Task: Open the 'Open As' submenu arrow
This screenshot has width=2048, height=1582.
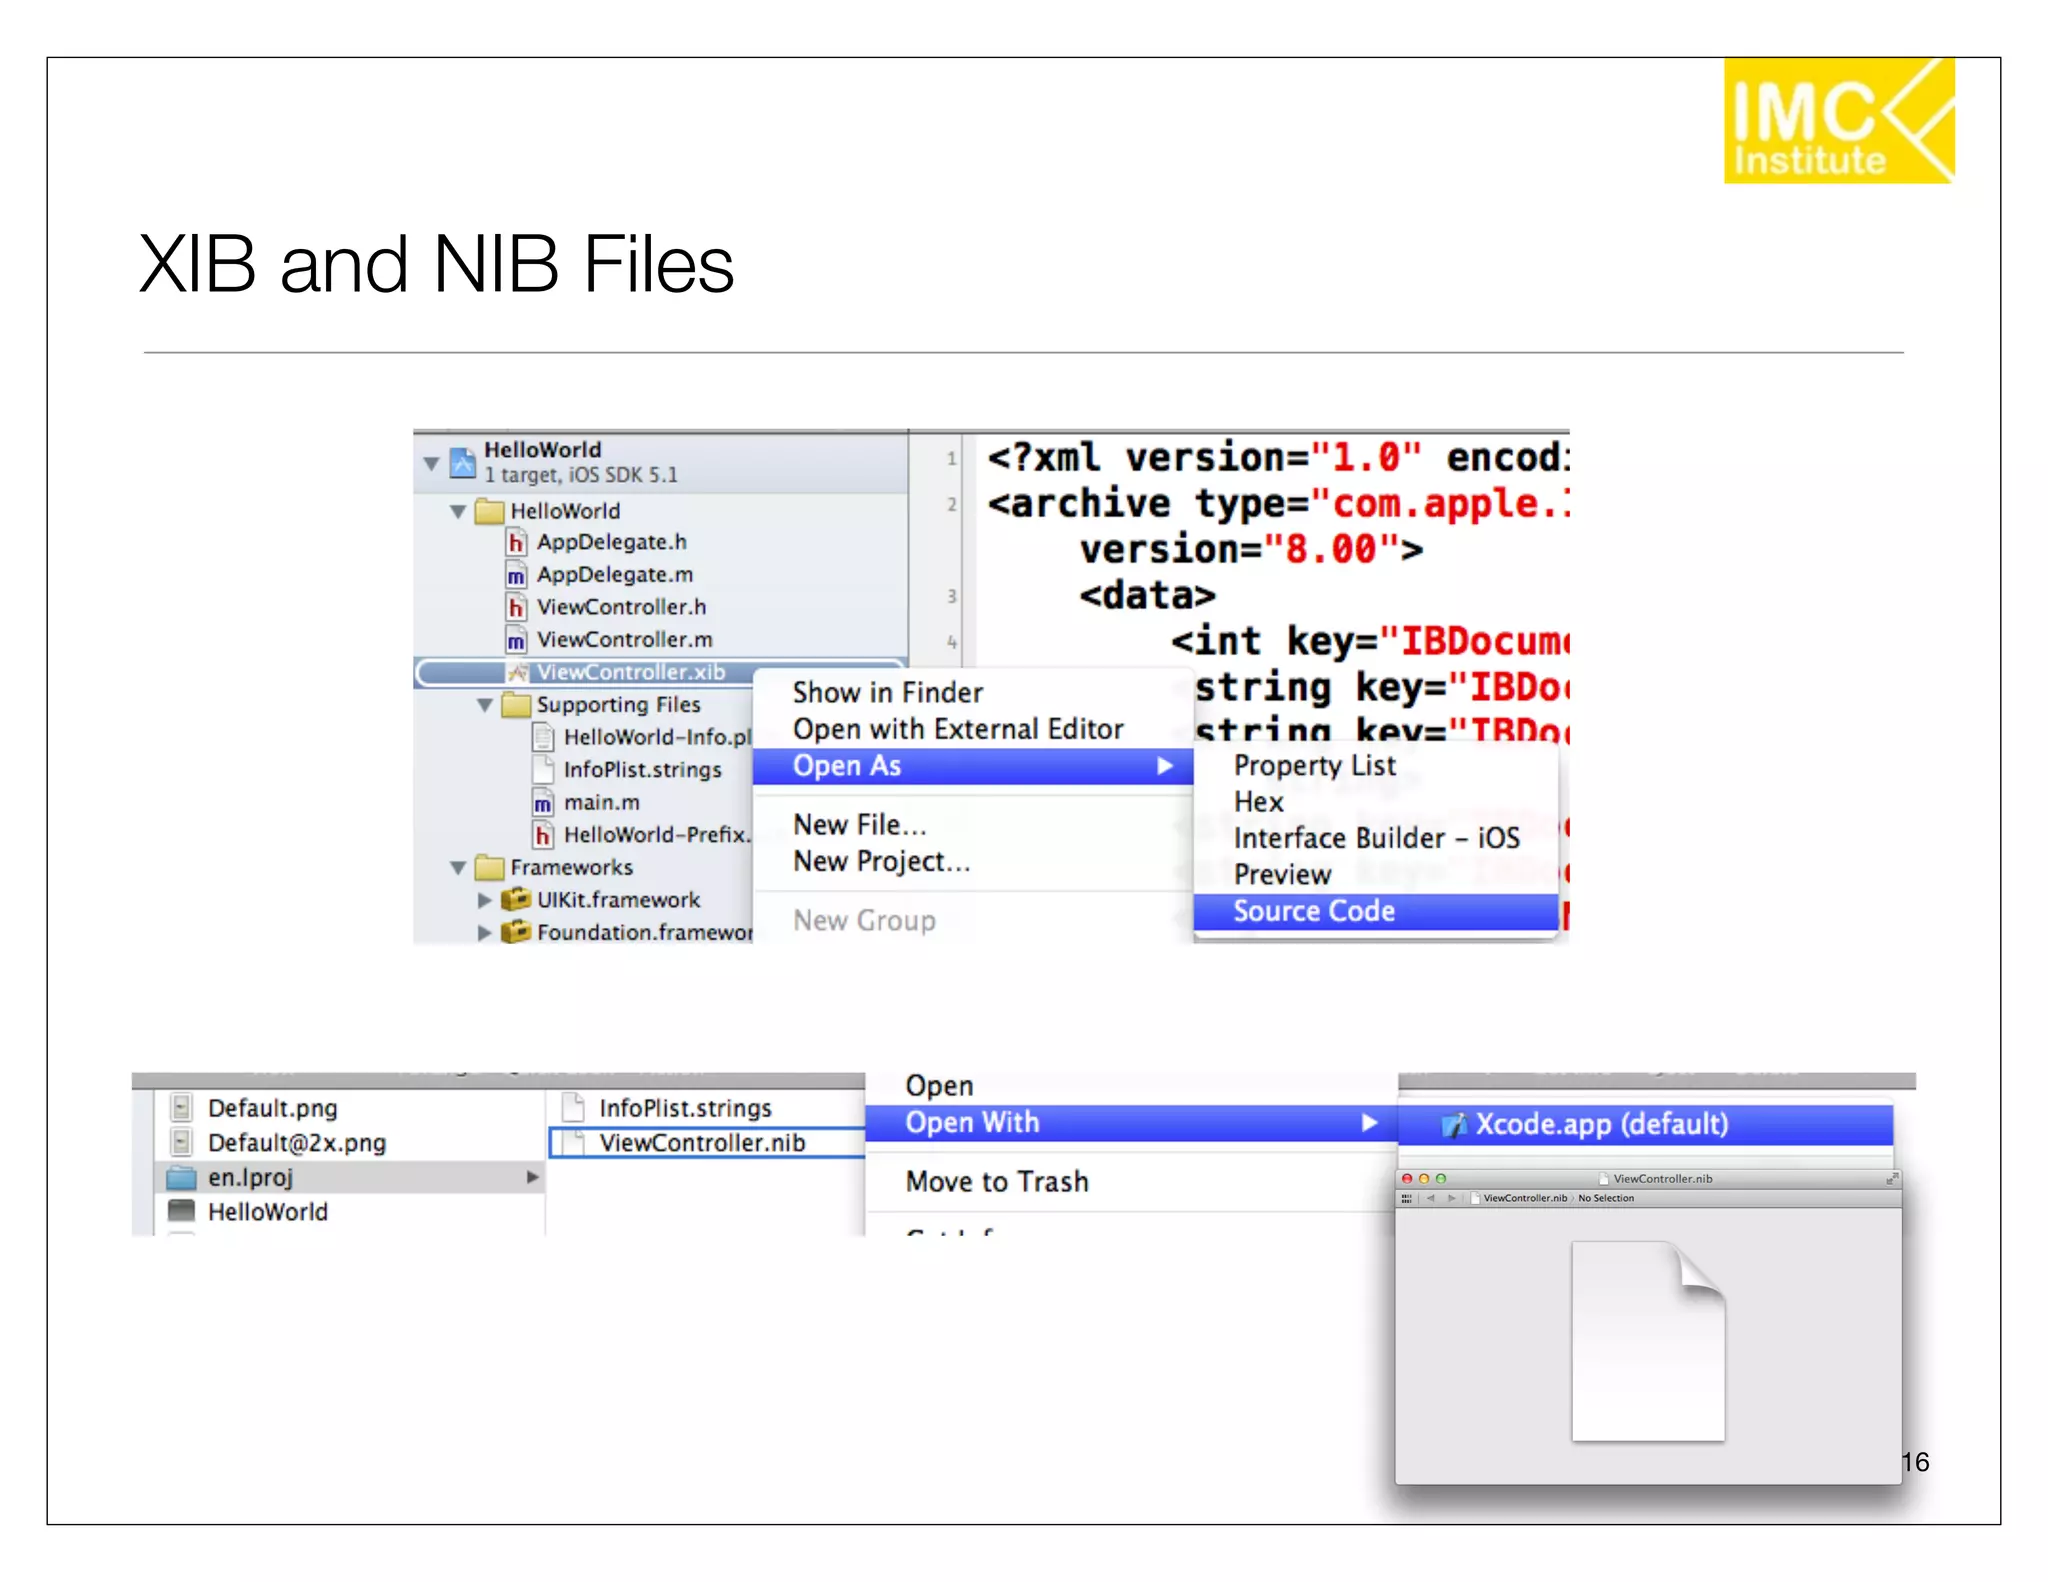Action: click(x=1165, y=766)
